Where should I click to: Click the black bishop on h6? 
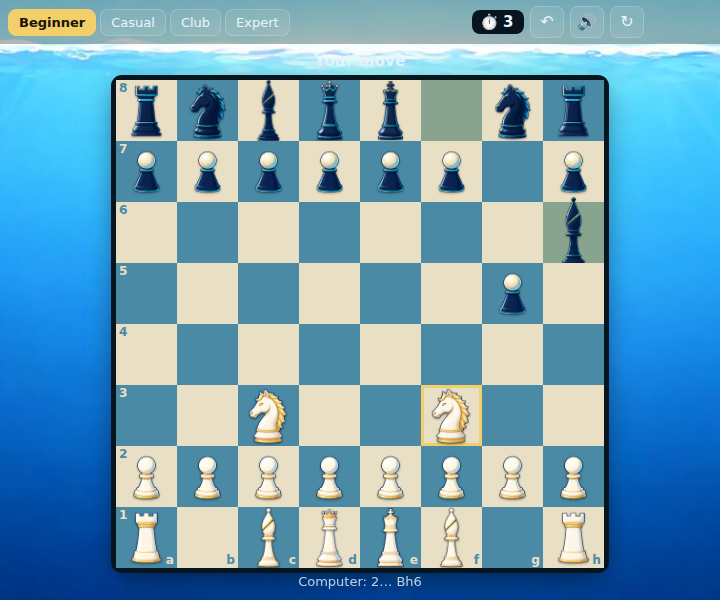pos(574,232)
